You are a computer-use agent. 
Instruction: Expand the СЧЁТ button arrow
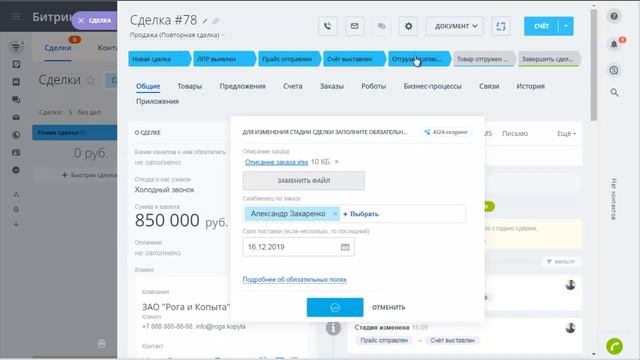click(566, 26)
